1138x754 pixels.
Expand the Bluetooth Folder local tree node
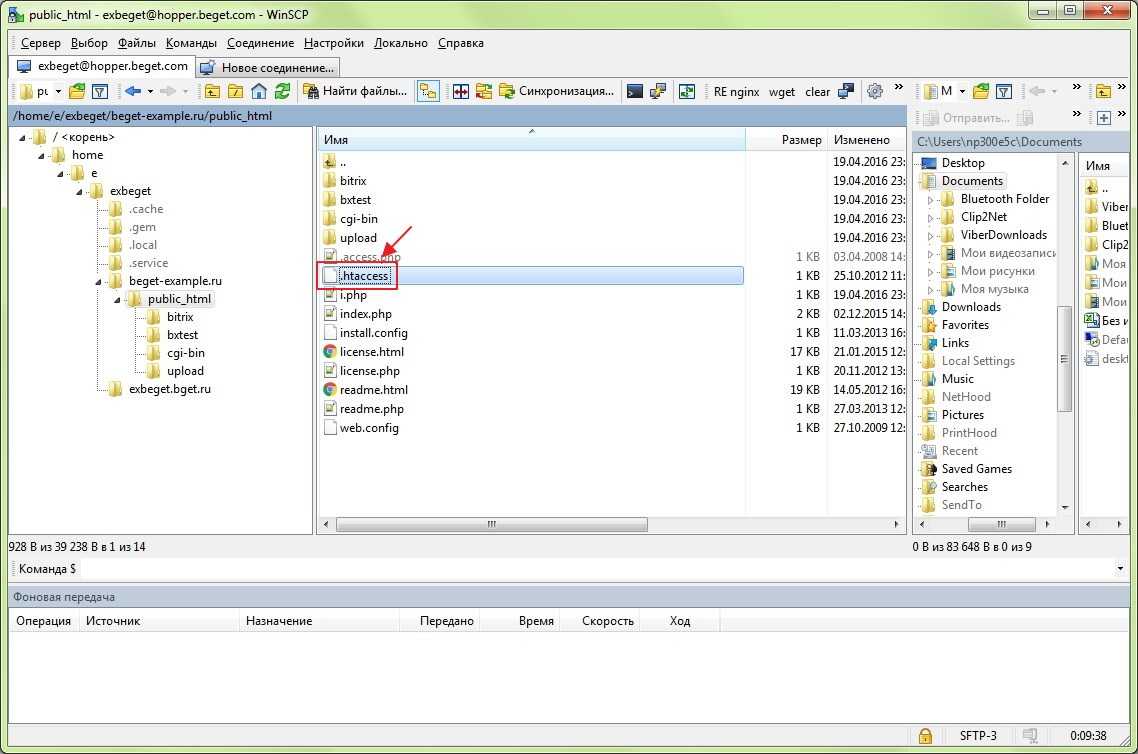click(x=930, y=199)
